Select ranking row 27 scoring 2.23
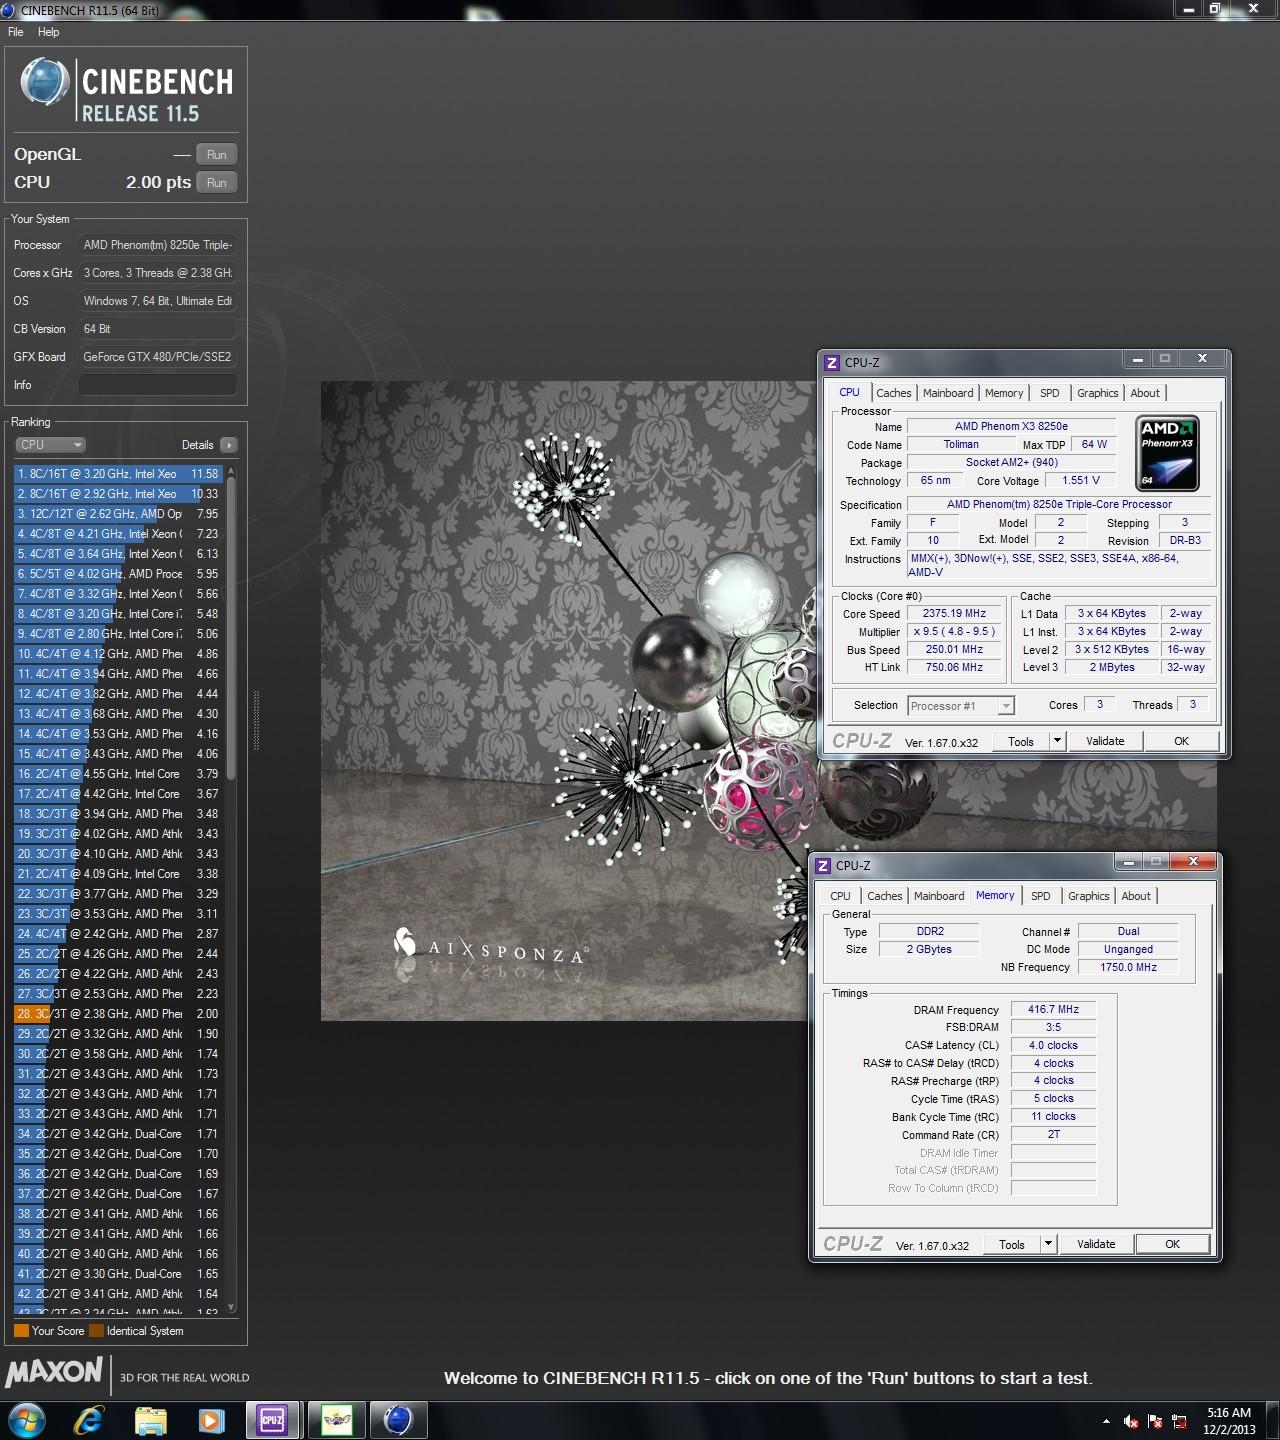Screen dimensions: 1280x1440 [x=118, y=994]
